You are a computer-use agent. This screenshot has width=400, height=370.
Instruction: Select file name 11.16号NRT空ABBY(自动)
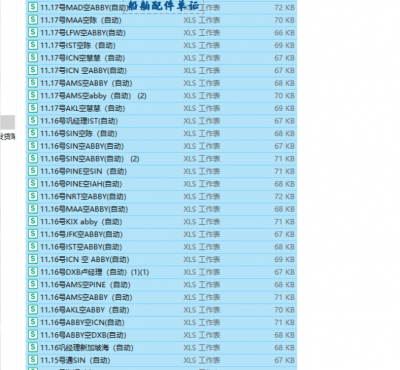click(x=83, y=197)
